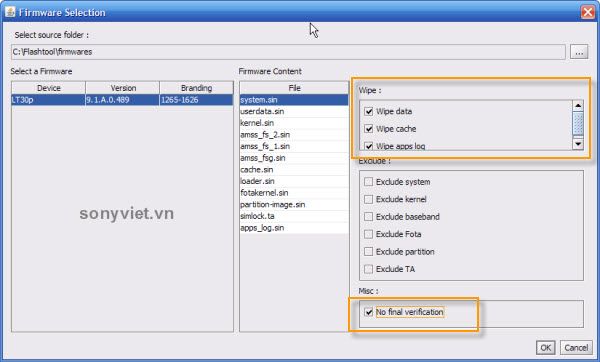Image resolution: width=600 pixels, height=362 pixels.
Task: Select amss_fs_2.sin file row
Action: (294, 135)
